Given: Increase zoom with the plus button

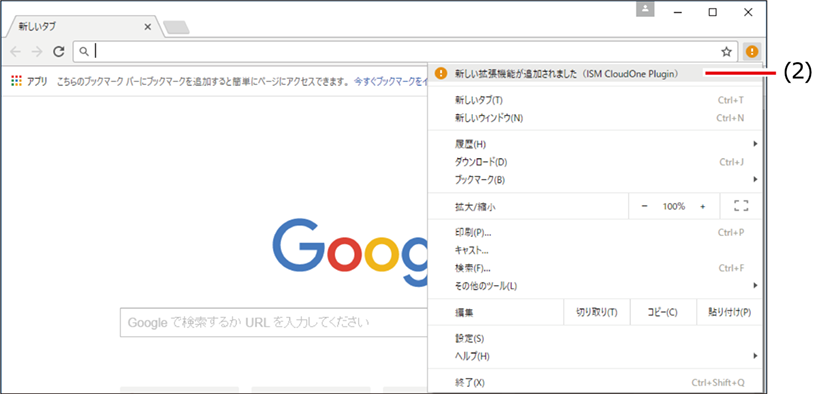Looking at the screenshot, I should pyautogui.click(x=703, y=206).
